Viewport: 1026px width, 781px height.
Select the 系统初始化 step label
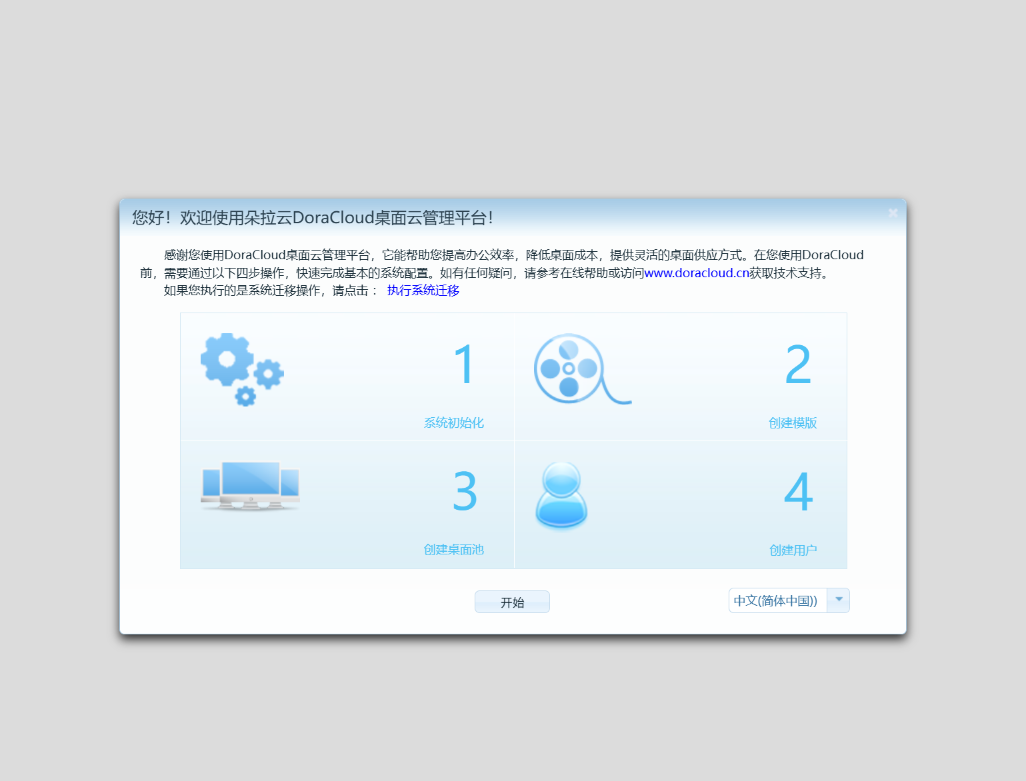pos(453,423)
